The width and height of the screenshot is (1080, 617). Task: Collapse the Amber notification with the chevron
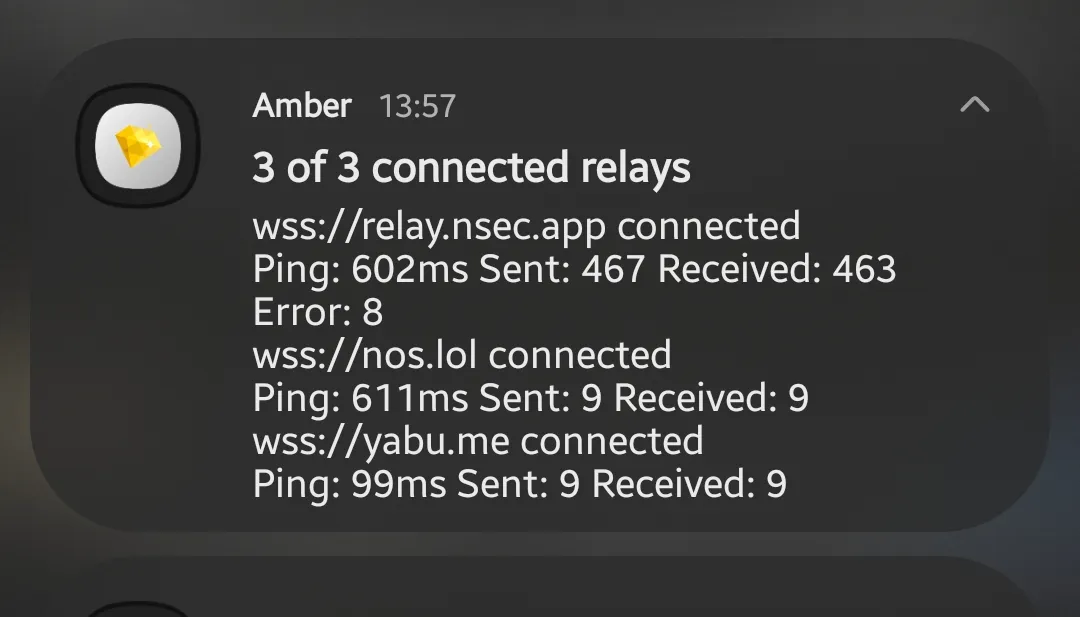tap(975, 105)
